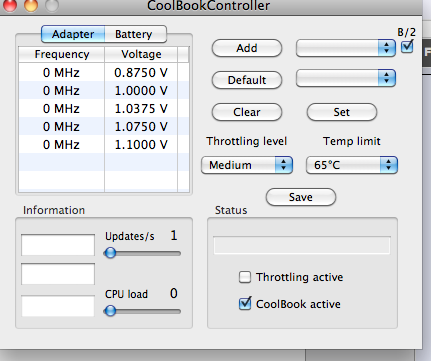Minimize the window with the yellow button
Screen dimensions: 431x361
(x=31, y=5)
